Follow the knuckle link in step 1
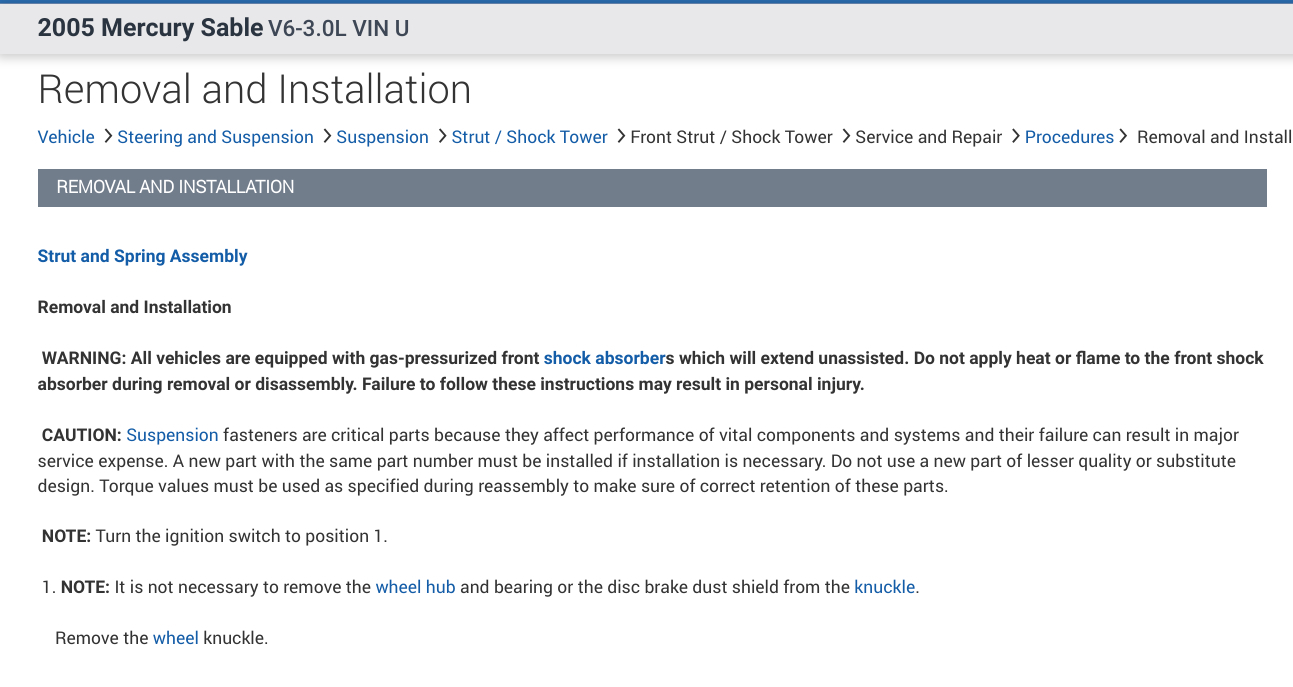Screen dimensions: 1293x687 click(884, 587)
